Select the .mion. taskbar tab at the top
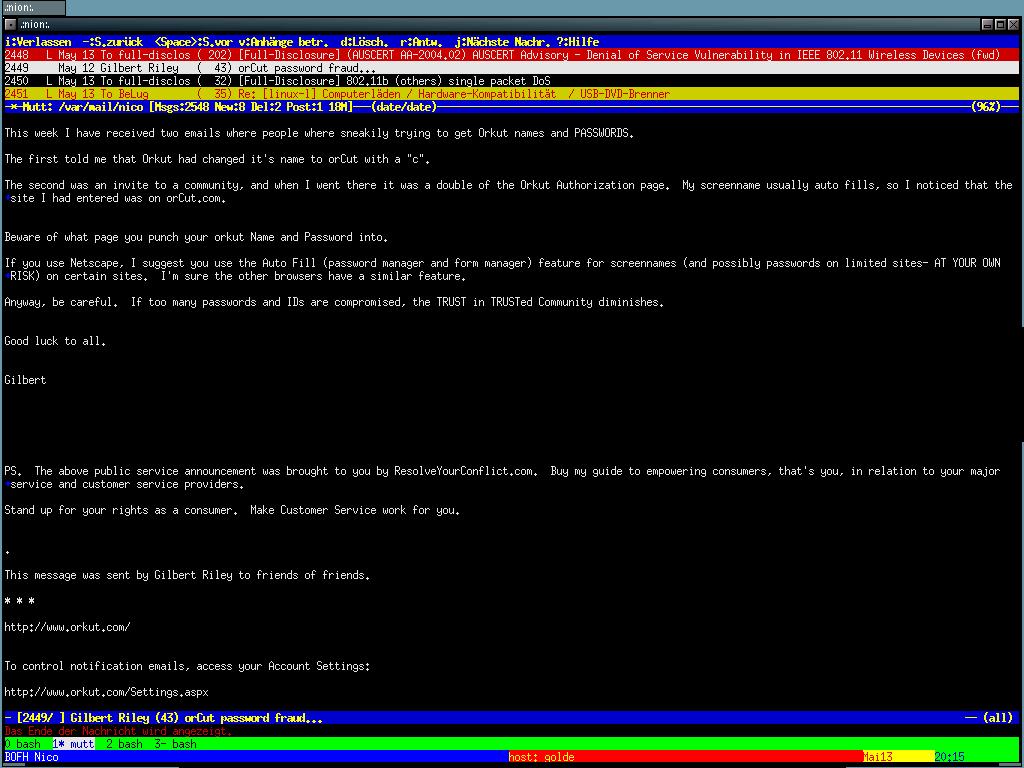1024x768 pixels. [33, 8]
